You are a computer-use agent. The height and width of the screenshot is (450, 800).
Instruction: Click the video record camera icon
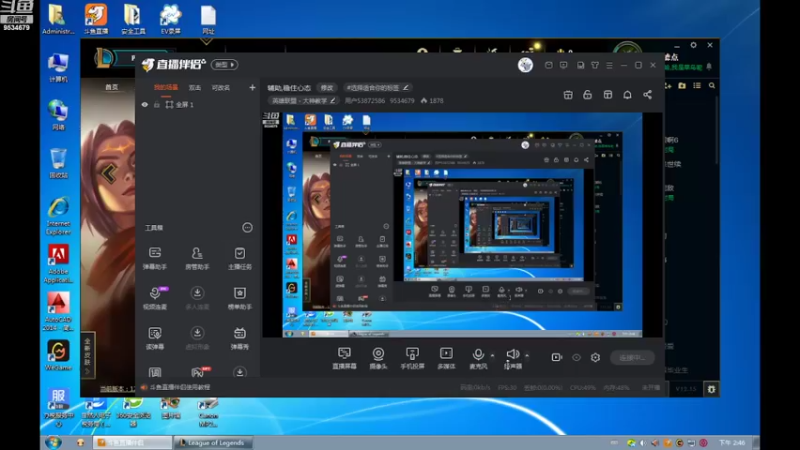pyautogui.click(x=557, y=357)
